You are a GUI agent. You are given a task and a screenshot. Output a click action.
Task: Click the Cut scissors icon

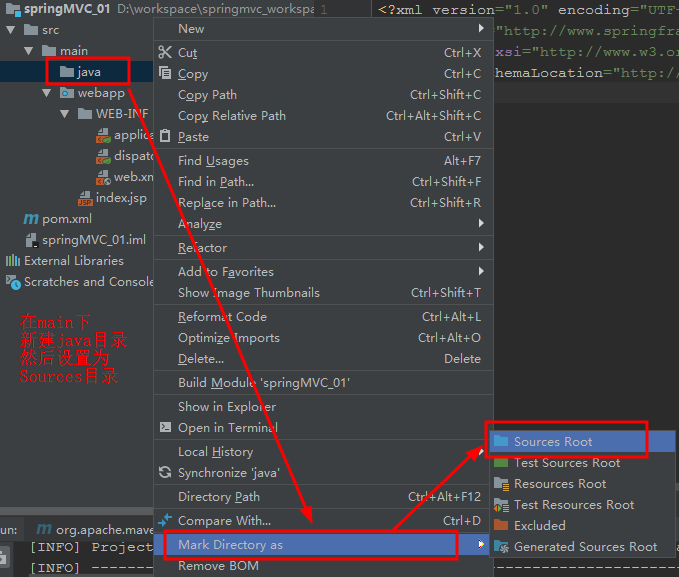[165, 52]
